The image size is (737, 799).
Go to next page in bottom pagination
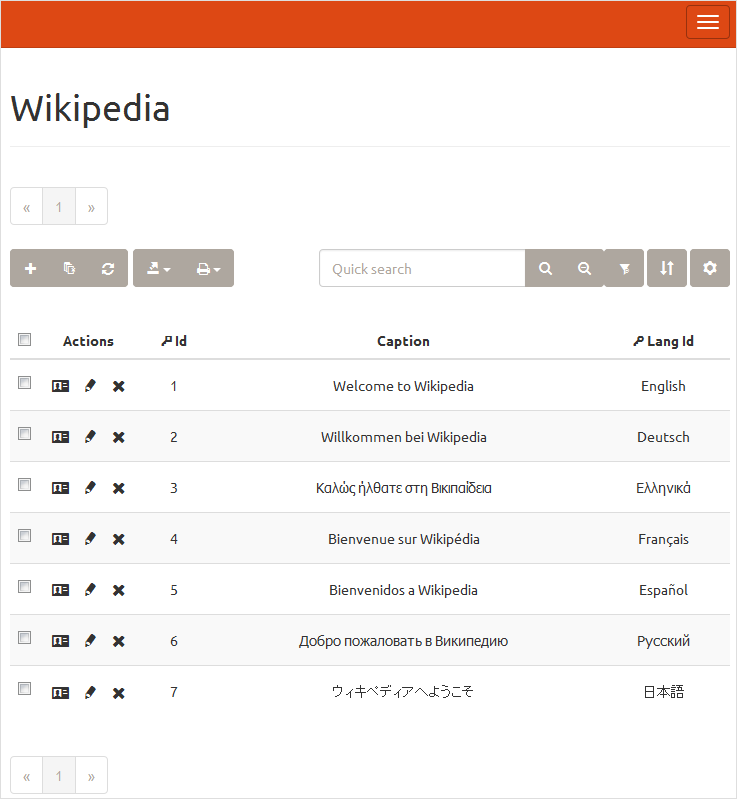coord(91,776)
